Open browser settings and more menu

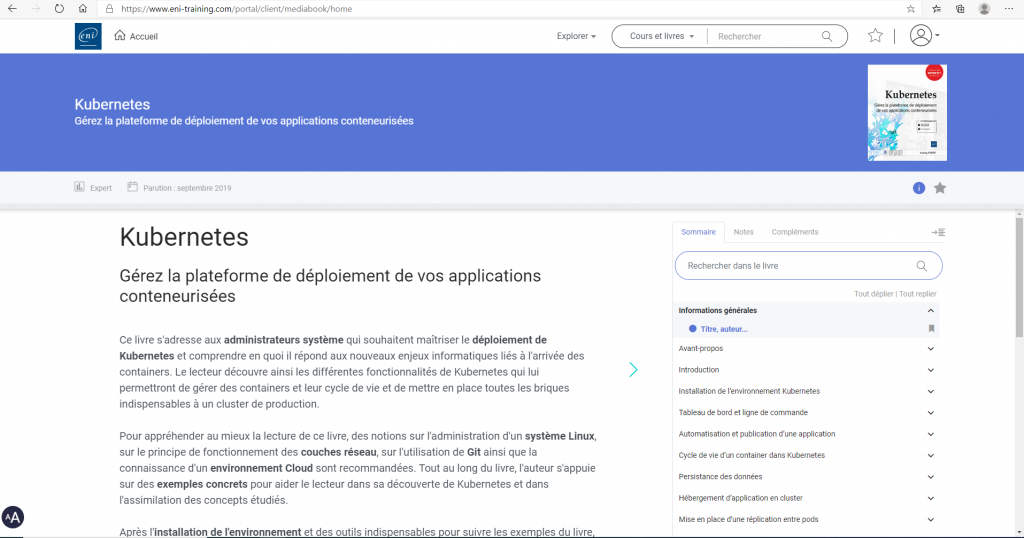coord(1009,9)
